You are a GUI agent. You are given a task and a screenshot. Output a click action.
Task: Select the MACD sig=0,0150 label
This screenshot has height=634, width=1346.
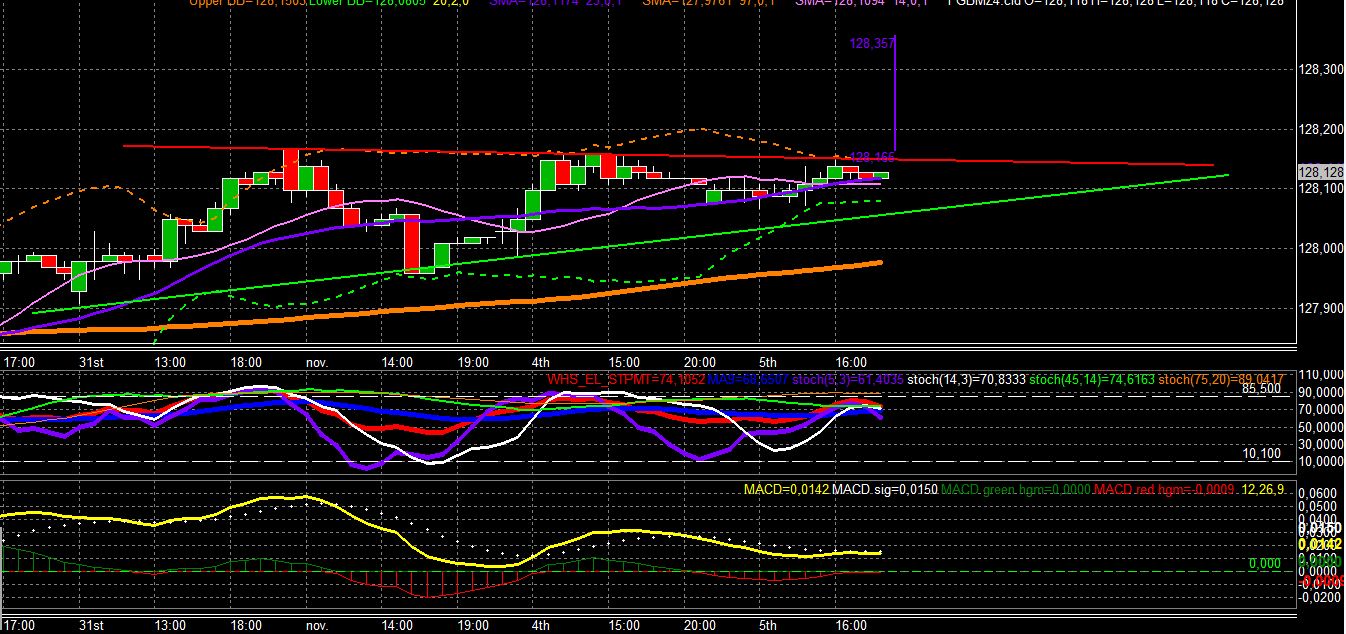(x=887, y=490)
